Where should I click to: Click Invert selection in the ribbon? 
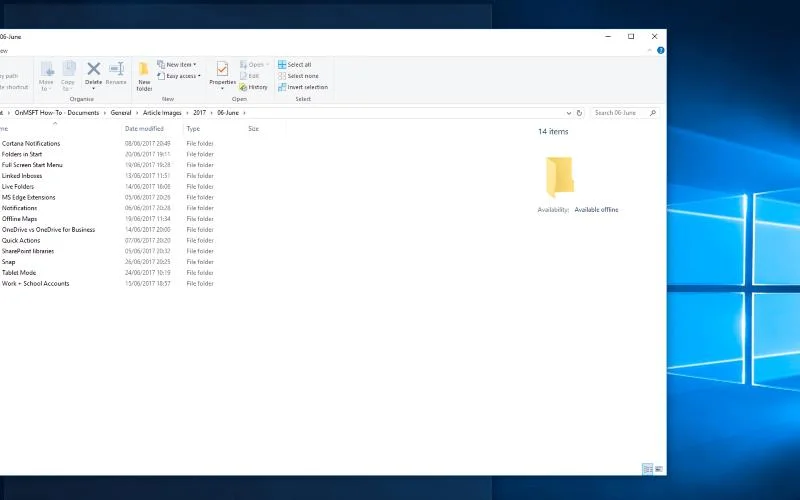[x=303, y=87]
